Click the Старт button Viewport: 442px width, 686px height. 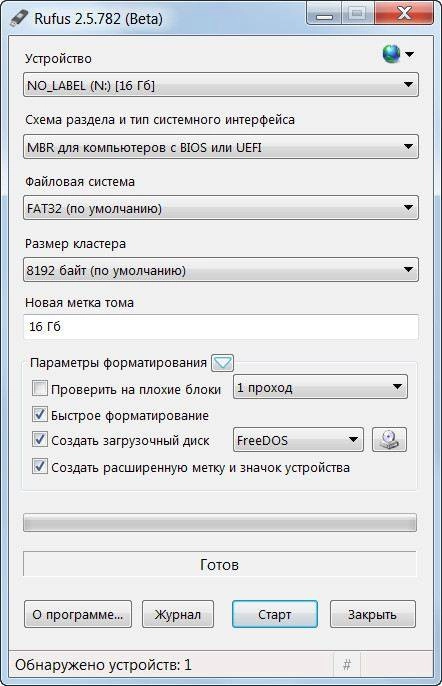pos(275,614)
